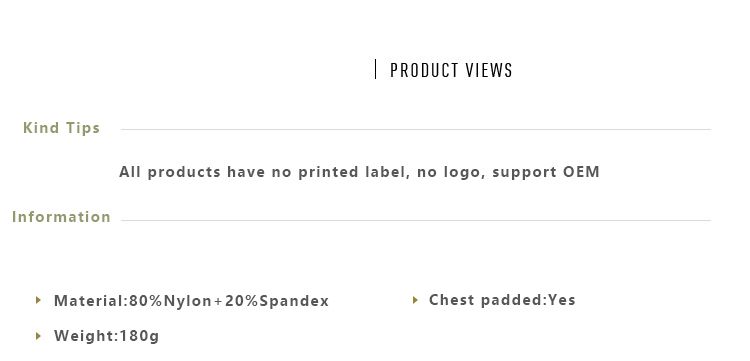This screenshot has height=361, width=750.
Task: Click the triangle bullet beside Chest padded
Action: 415,300
